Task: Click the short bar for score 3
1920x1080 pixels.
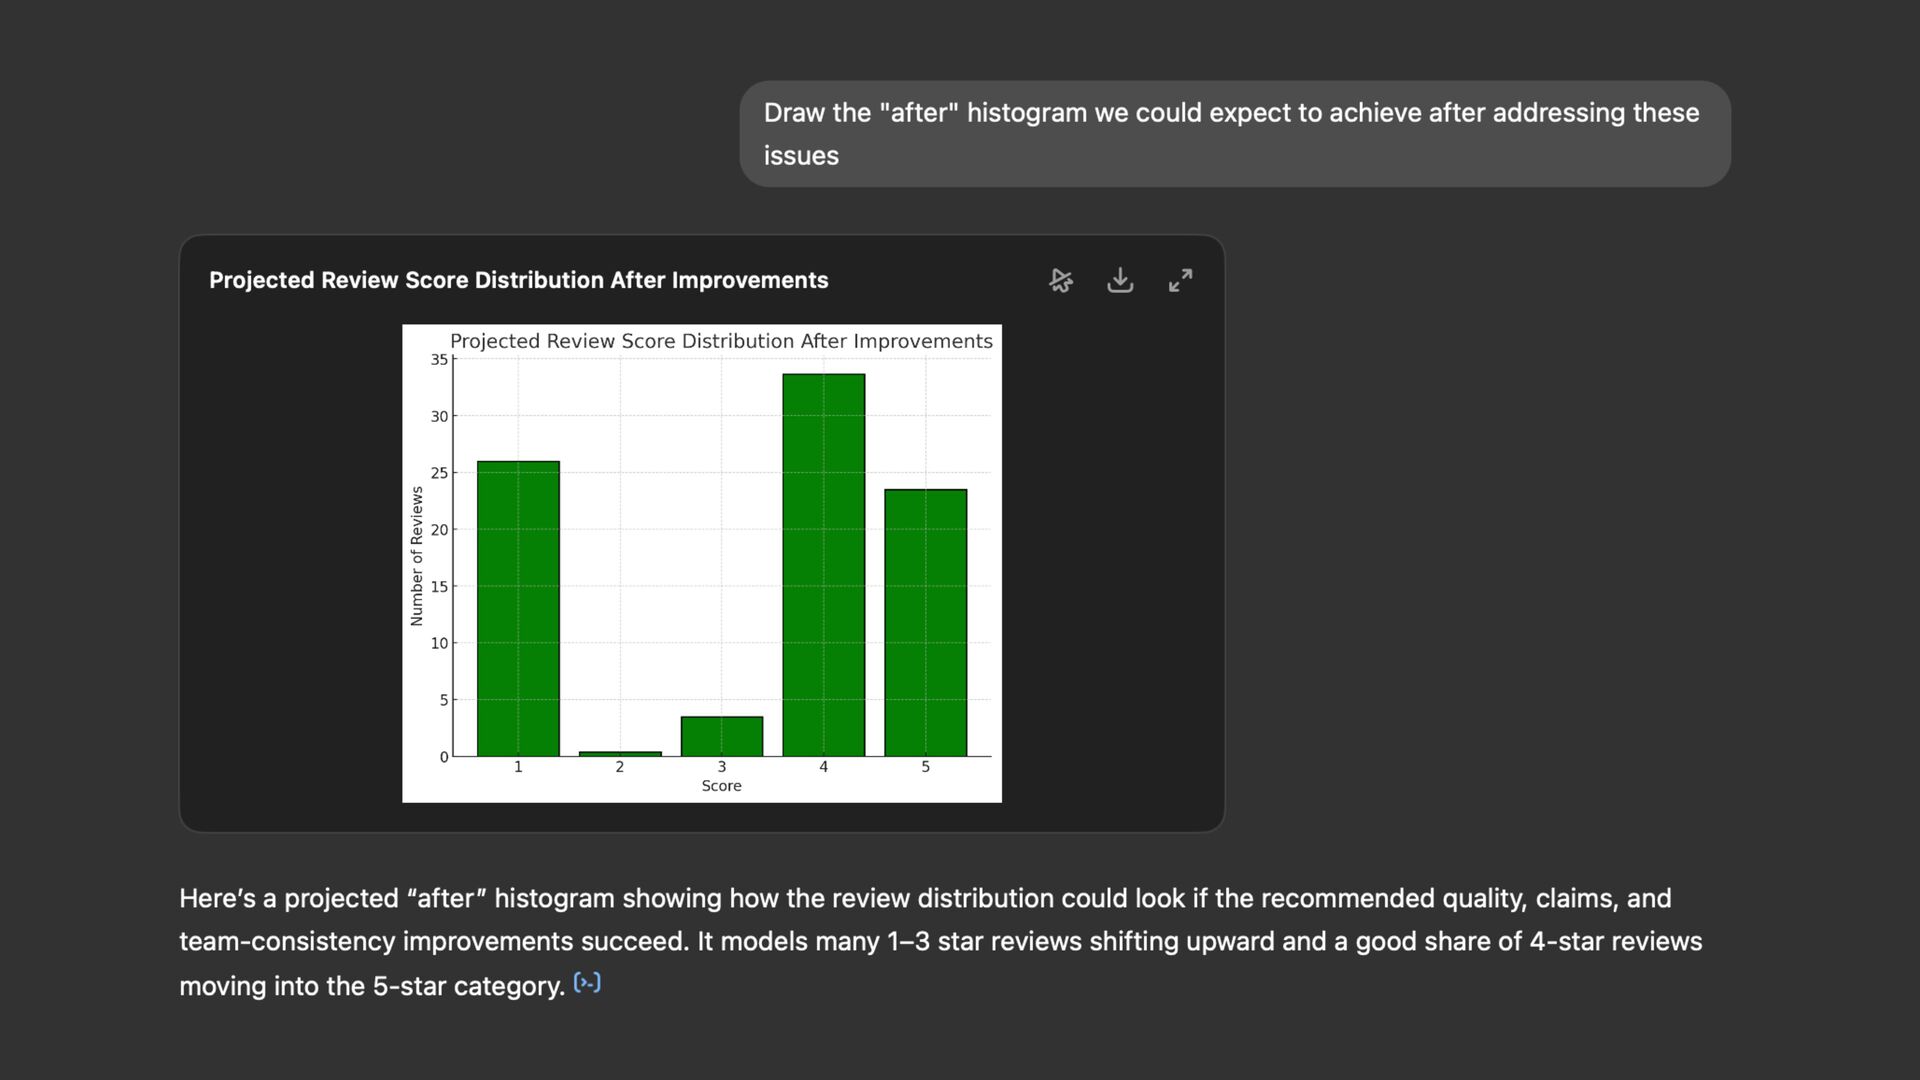Action: coord(722,736)
